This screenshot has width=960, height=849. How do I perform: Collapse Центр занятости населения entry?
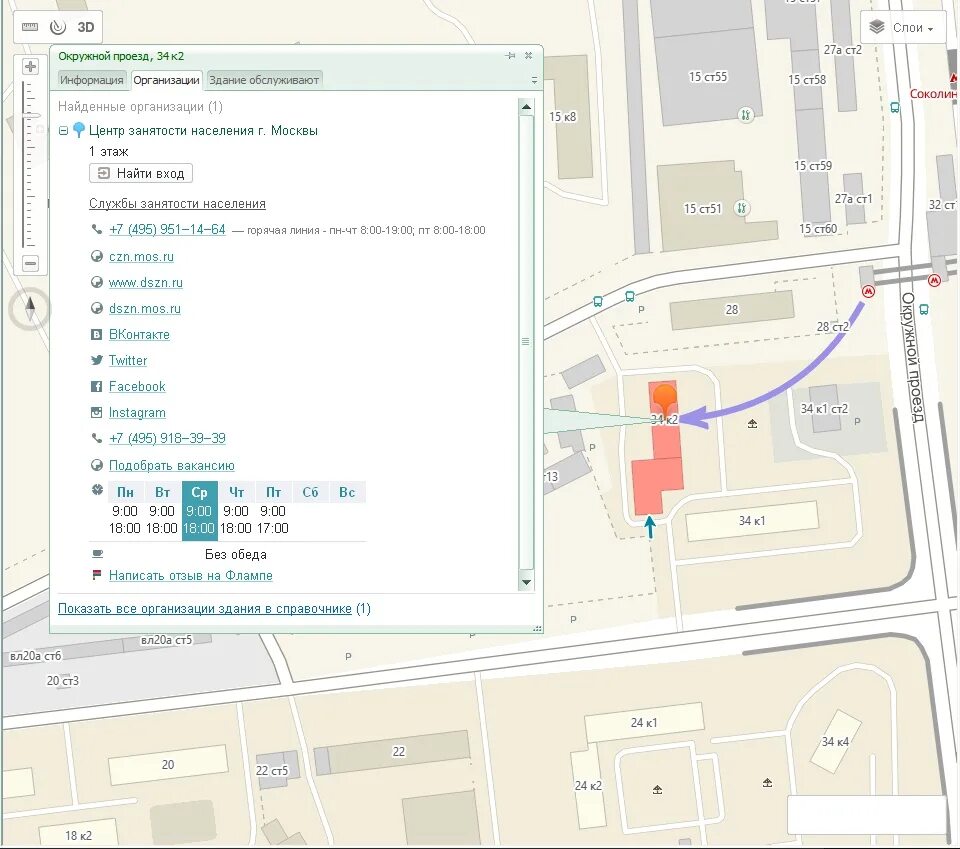point(63,130)
